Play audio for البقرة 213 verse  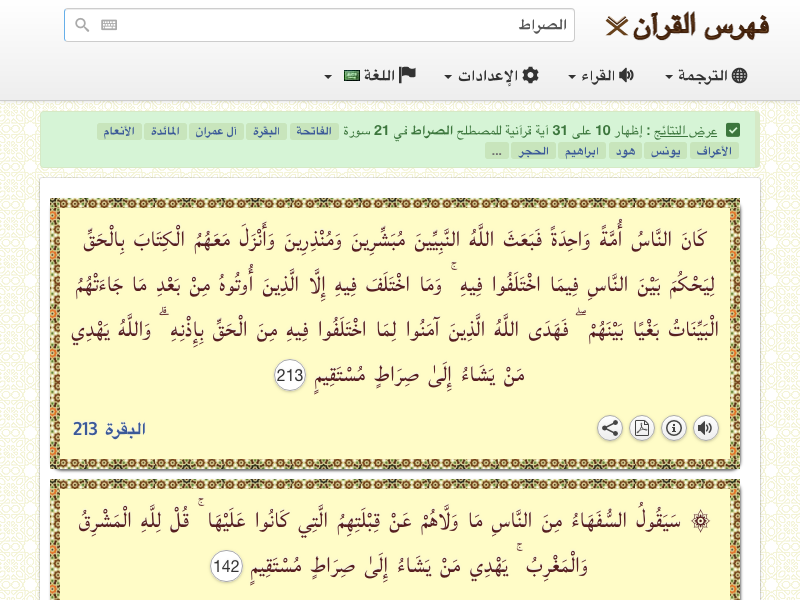coord(705,428)
